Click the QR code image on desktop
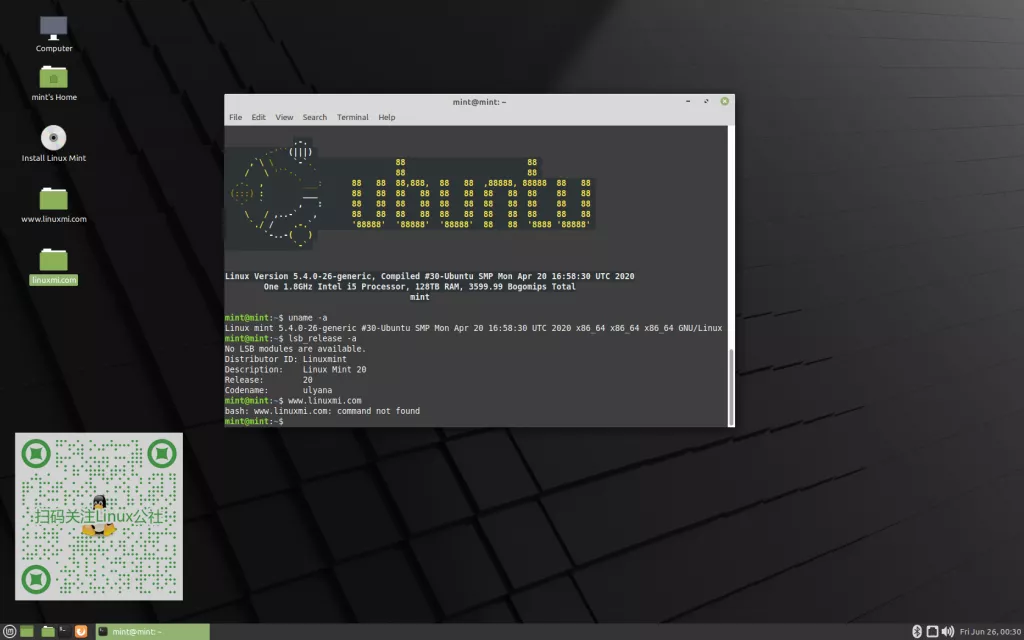The height and width of the screenshot is (640, 1024). pyautogui.click(x=99, y=517)
